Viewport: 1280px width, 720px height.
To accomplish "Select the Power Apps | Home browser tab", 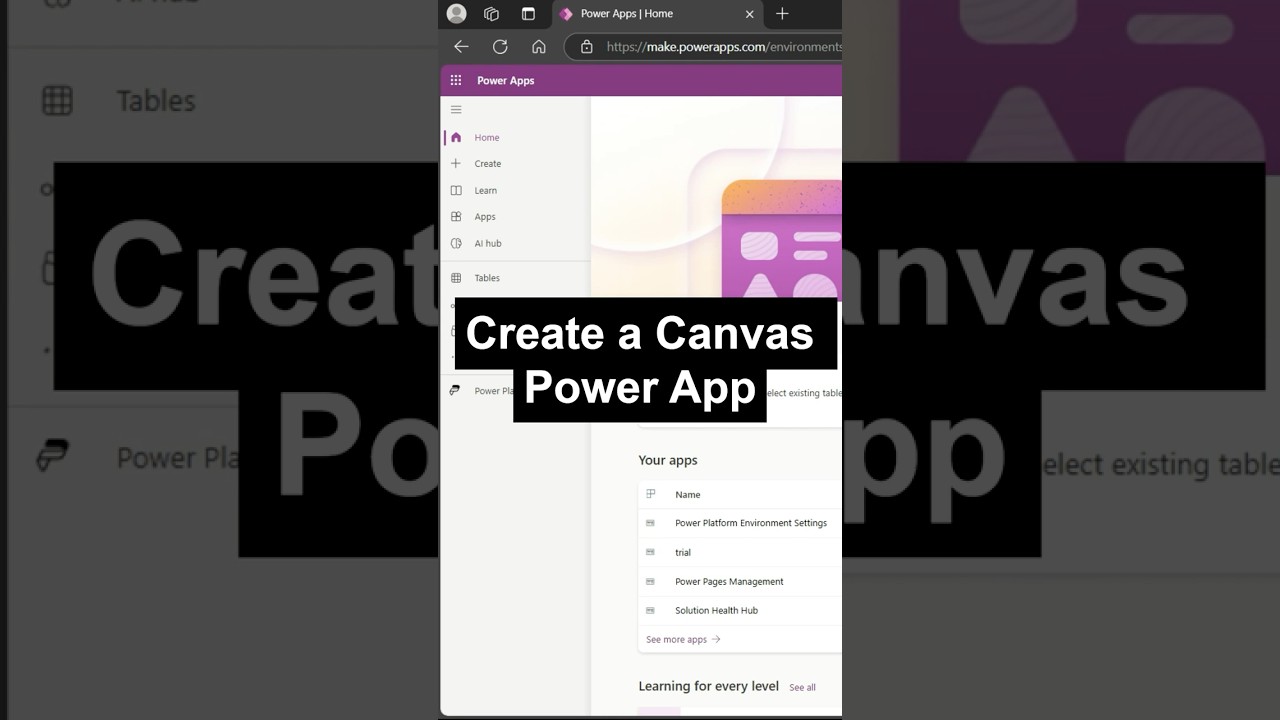I will pos(655,14).
